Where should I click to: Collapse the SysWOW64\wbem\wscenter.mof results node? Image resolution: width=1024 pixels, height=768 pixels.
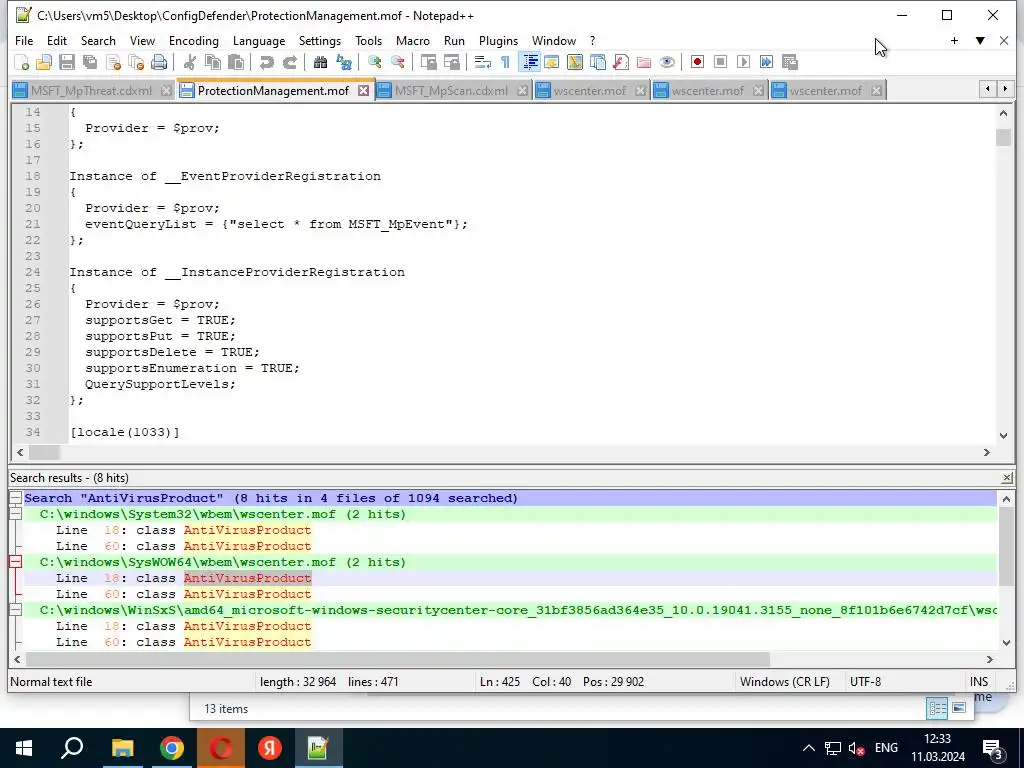pos(15,562)
